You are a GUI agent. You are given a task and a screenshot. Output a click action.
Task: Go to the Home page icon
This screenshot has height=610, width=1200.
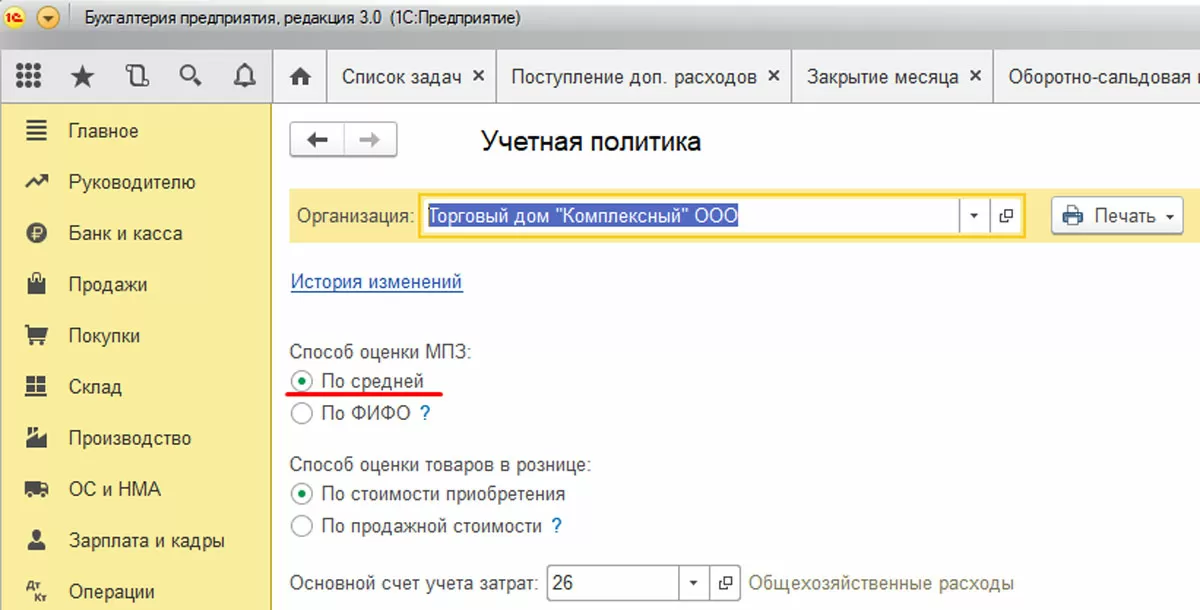point(298,77)
